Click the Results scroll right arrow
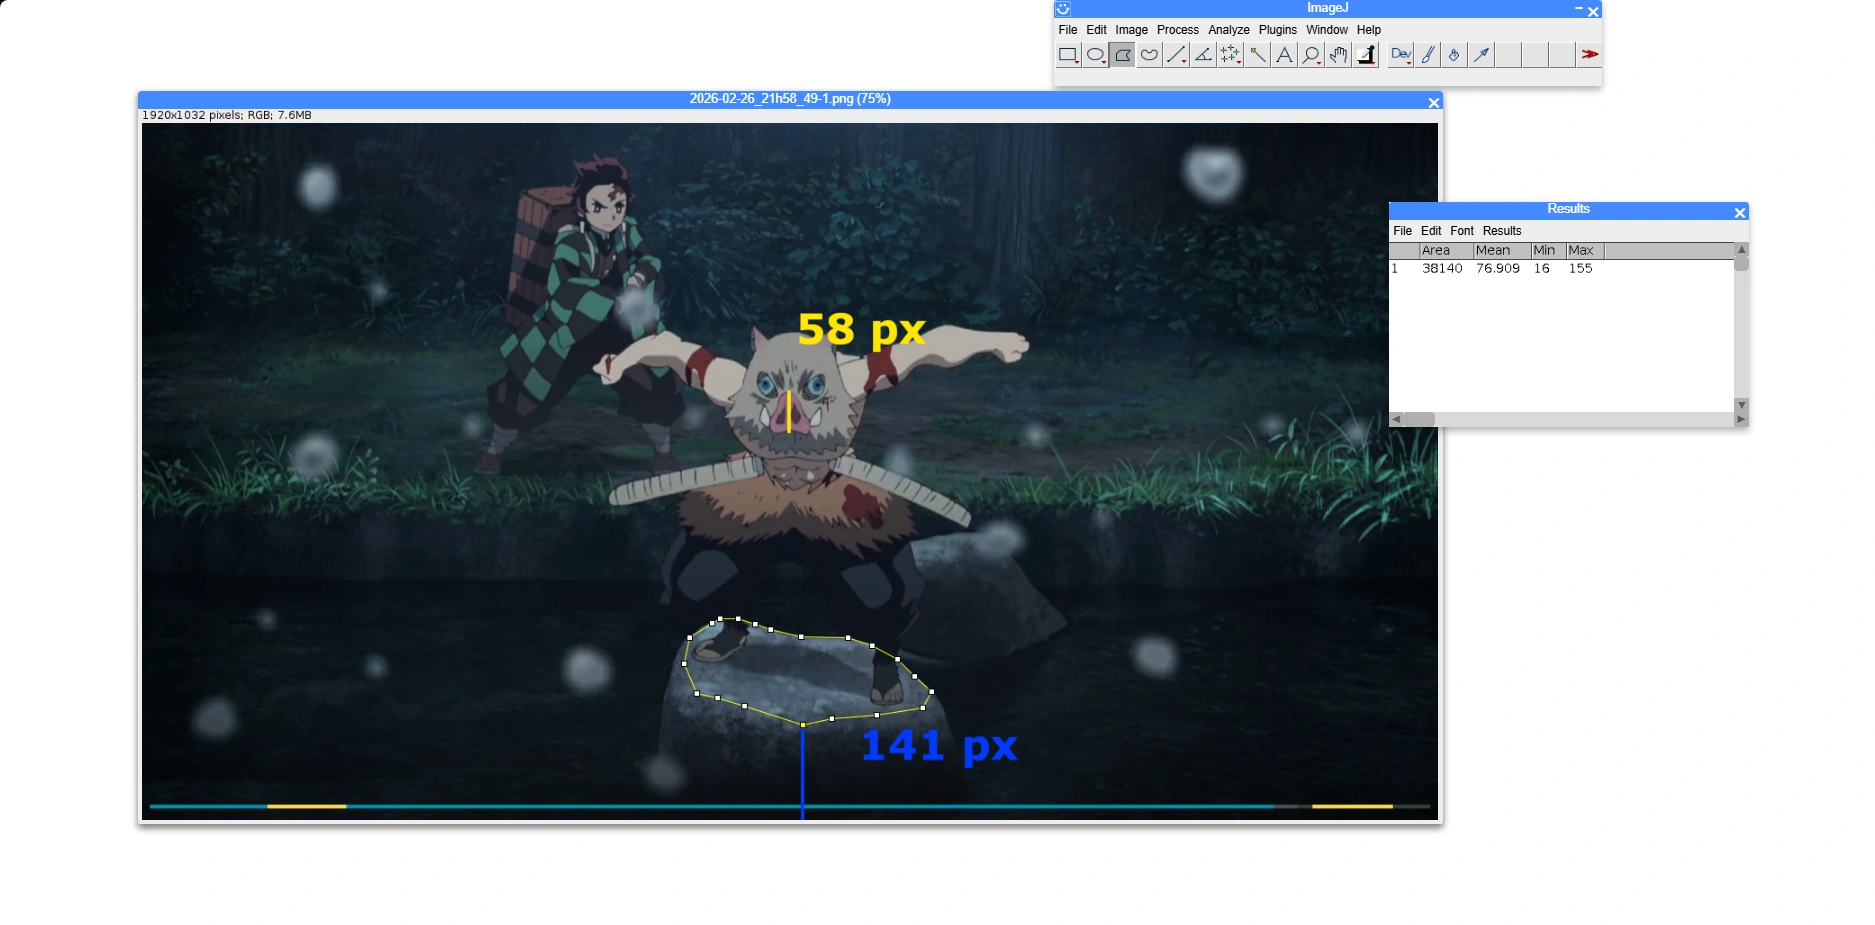 1741,420
